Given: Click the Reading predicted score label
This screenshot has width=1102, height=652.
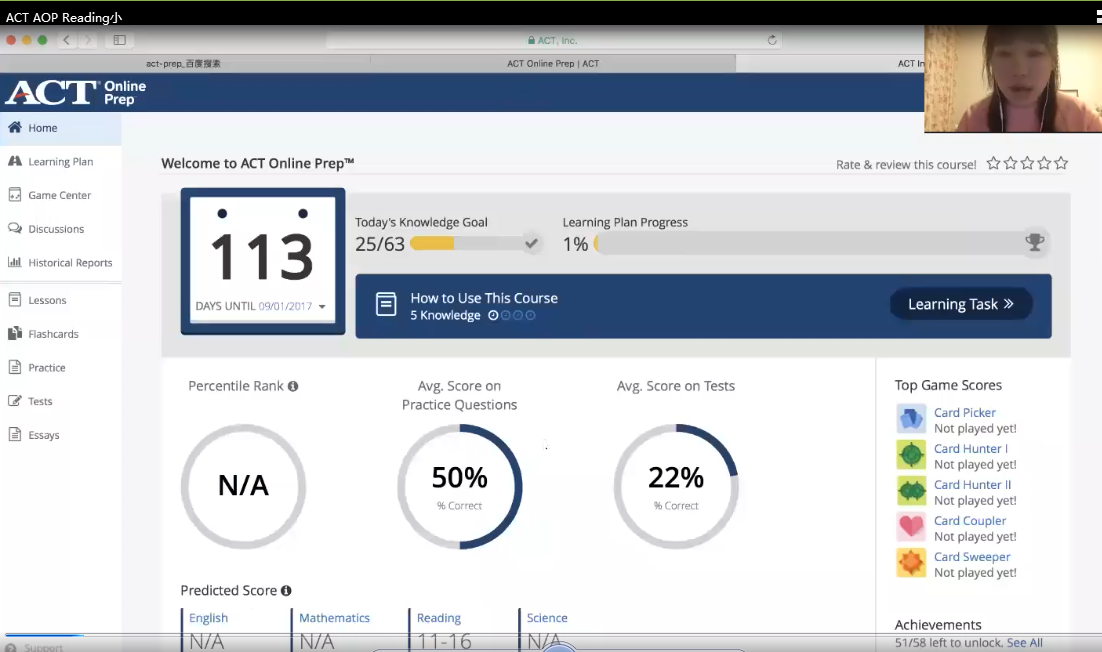Looking at the screenshot, I should [439, 618].
